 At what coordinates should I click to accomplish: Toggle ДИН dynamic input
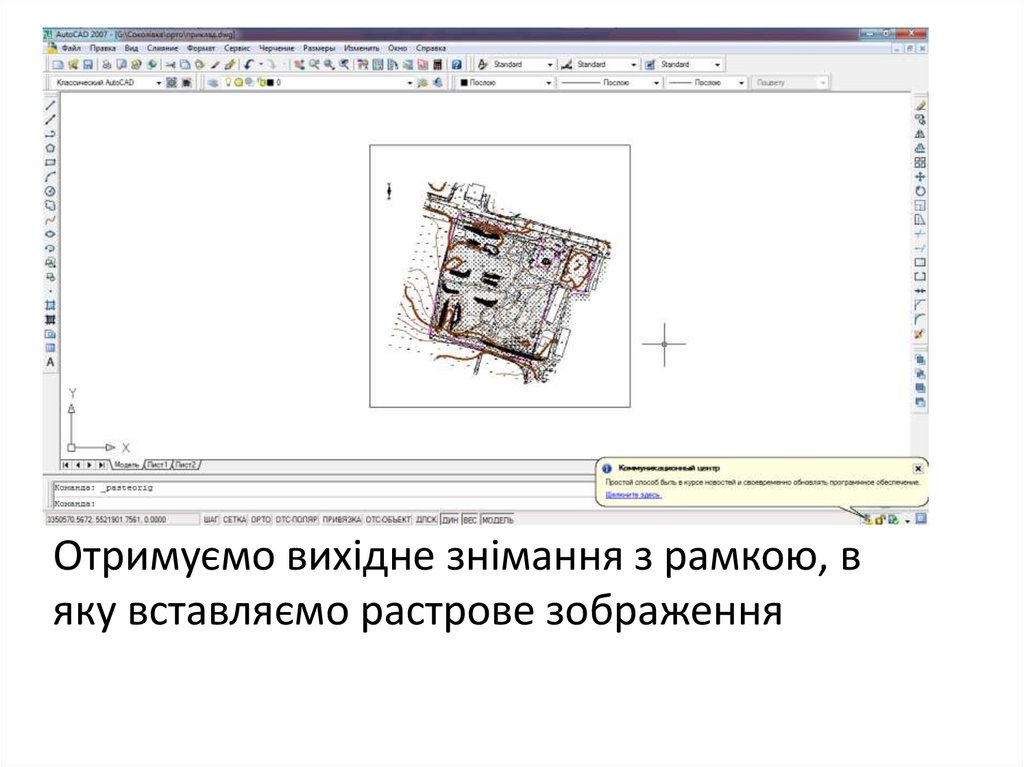click(x=450, y=520)
